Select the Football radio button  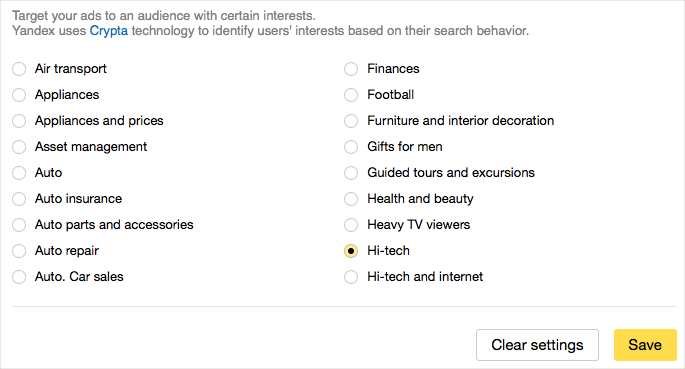[x=351, y=95]
